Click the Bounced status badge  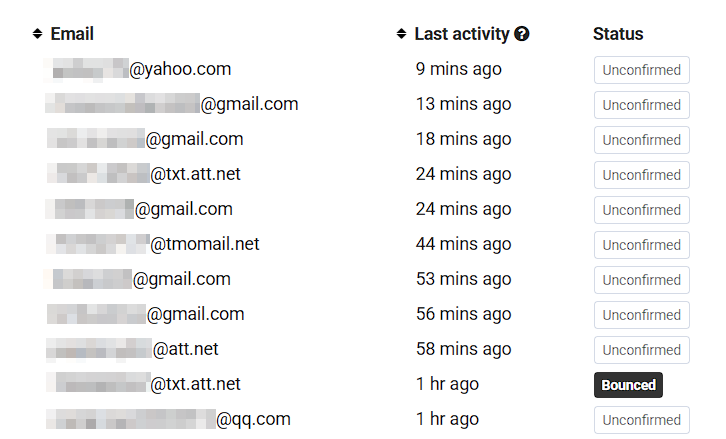628,385
